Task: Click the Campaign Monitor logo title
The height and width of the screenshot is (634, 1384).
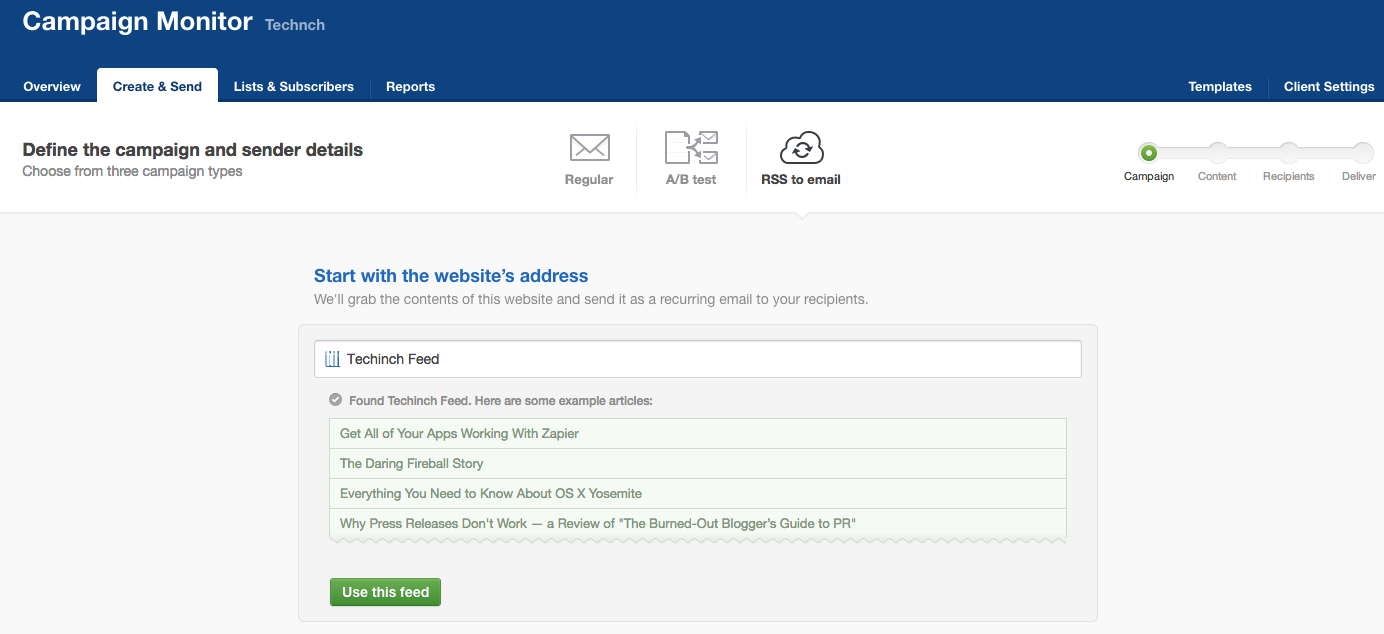Action: [137, 22]
